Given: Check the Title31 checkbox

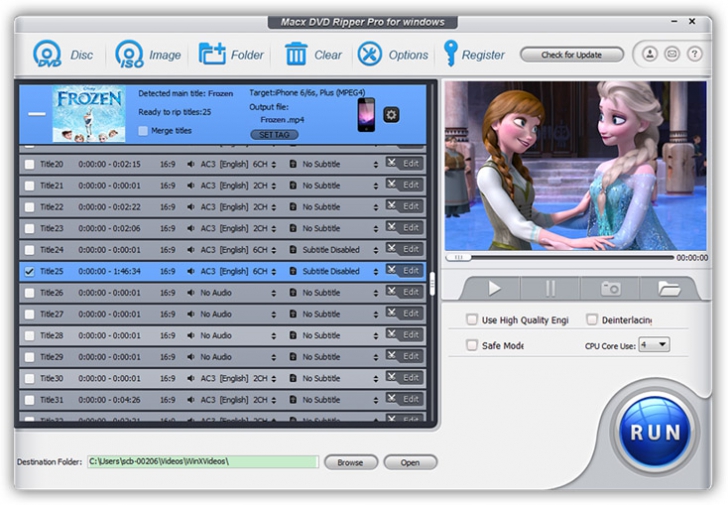Looking at the screenshot, I should pyautogui.click(x=29, y=400).
